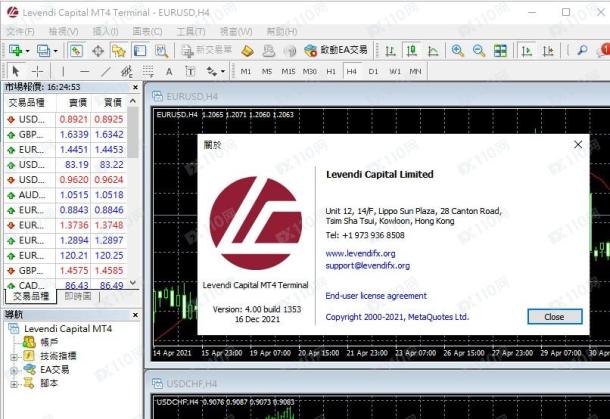Toggle the Market Watch toolbar icon
Viewport: 610px width, 419px height.
76,51
